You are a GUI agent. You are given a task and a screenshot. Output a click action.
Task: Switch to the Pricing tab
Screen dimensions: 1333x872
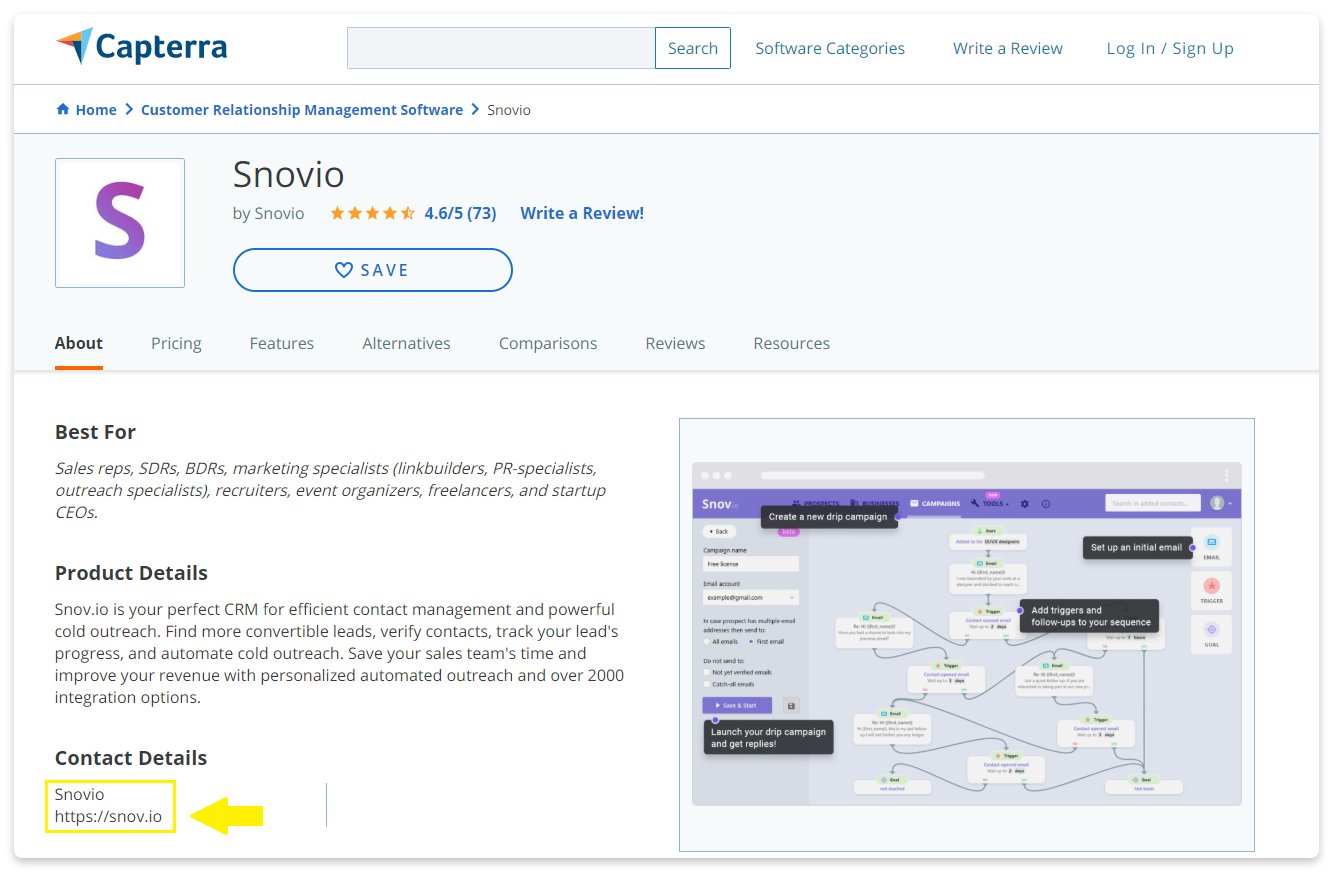[176, 343]
